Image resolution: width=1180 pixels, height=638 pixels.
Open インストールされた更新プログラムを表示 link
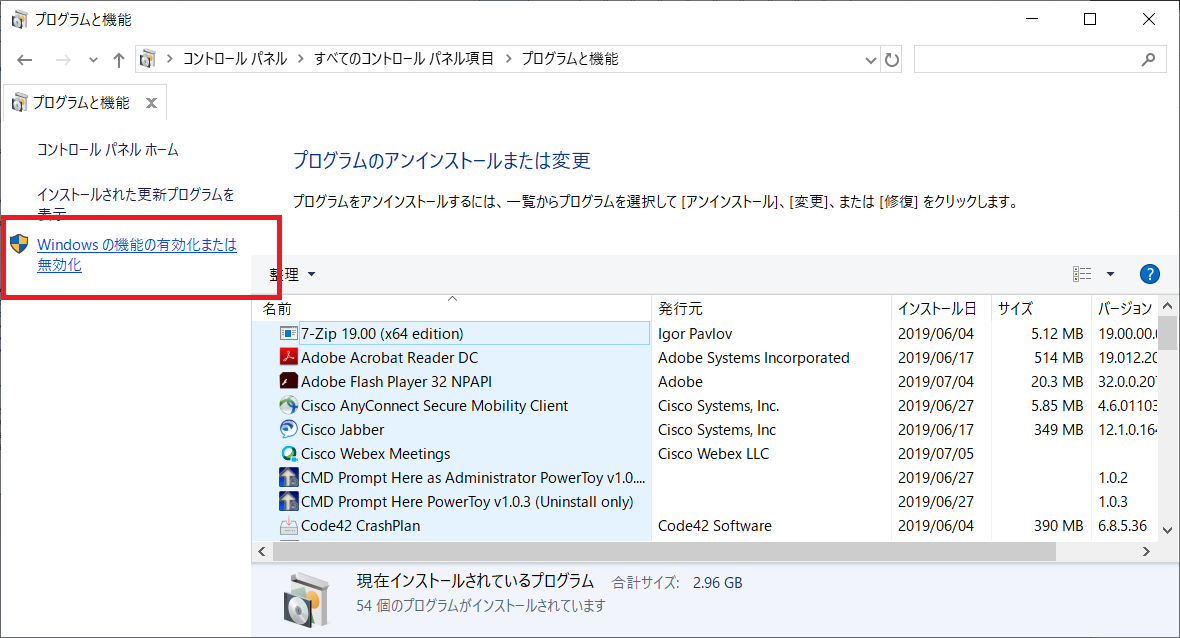(135, 203)
